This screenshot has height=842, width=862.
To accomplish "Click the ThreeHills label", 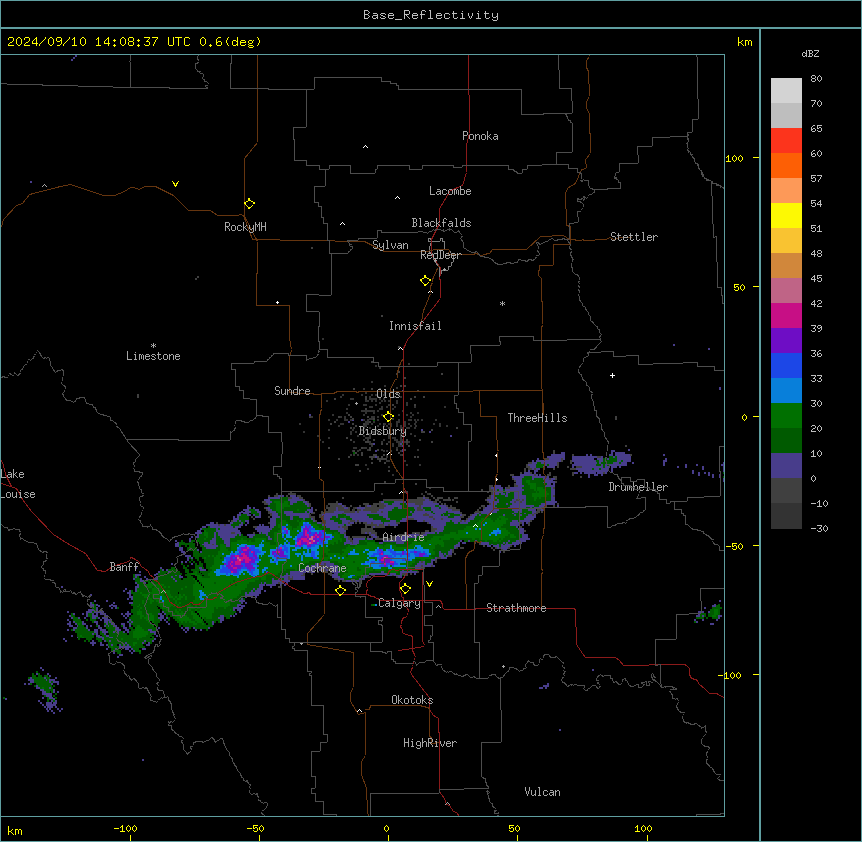I will click(537, 418).
